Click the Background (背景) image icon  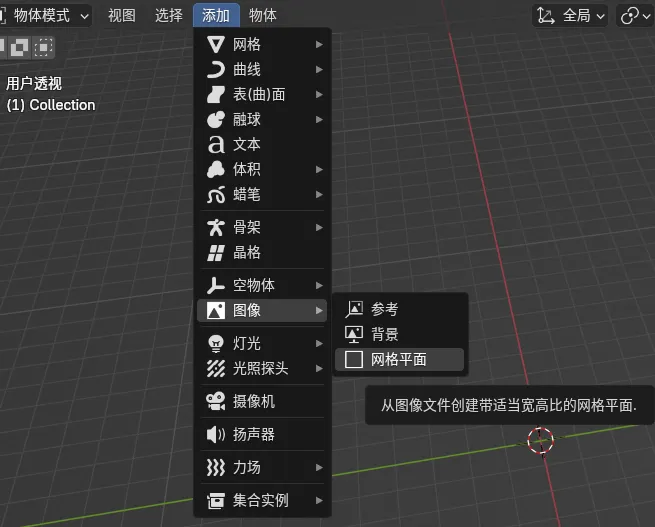click(x=354, y=334)
